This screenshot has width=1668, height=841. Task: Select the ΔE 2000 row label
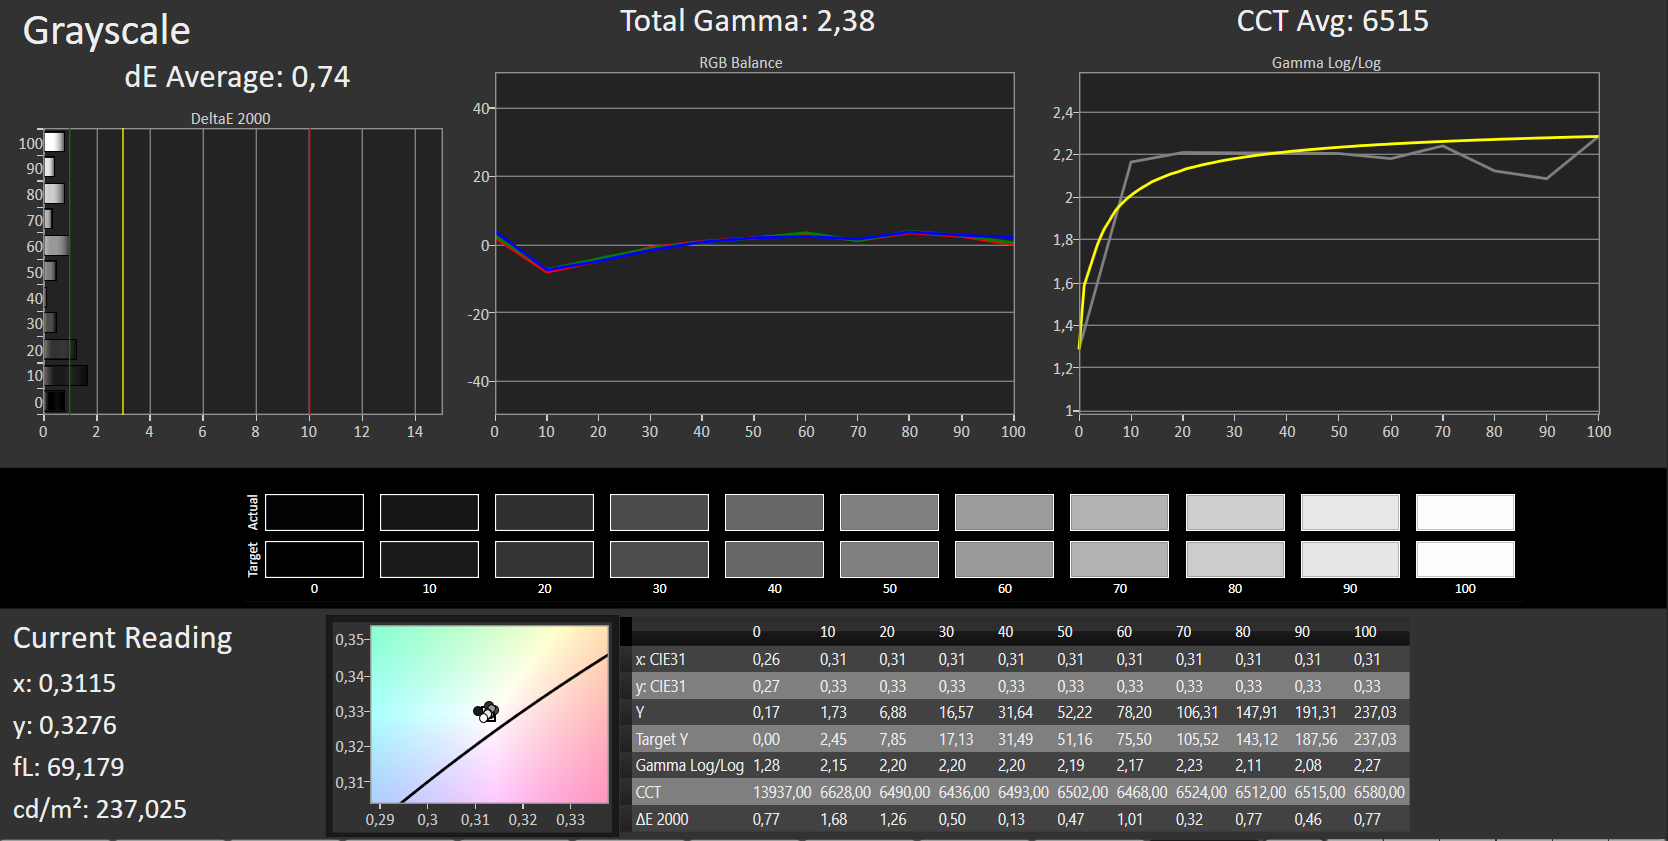pyautogui.click(x=662, y=819)
